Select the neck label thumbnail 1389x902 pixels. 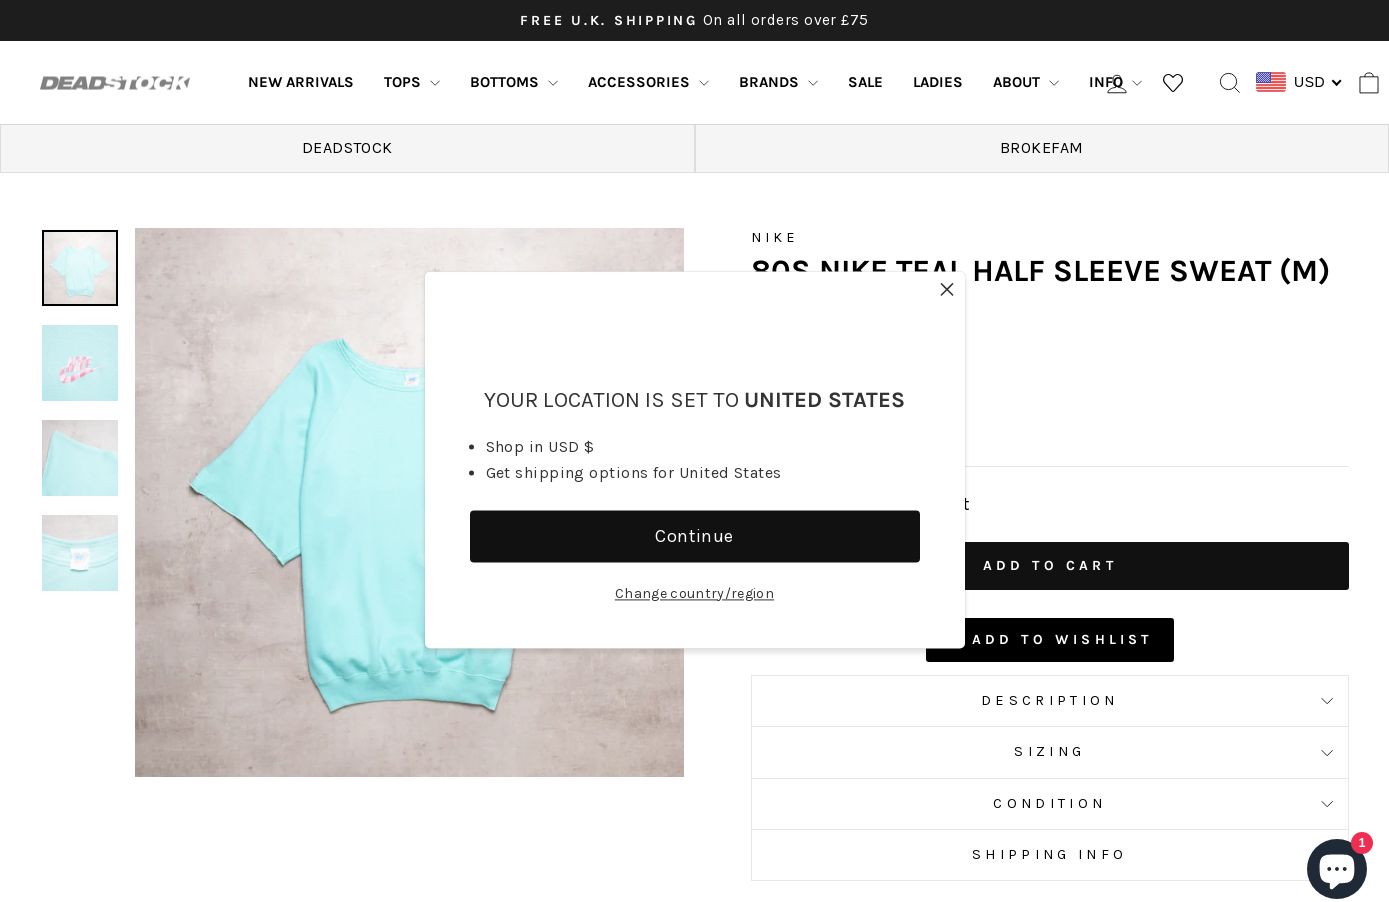[x=80, y=553]
